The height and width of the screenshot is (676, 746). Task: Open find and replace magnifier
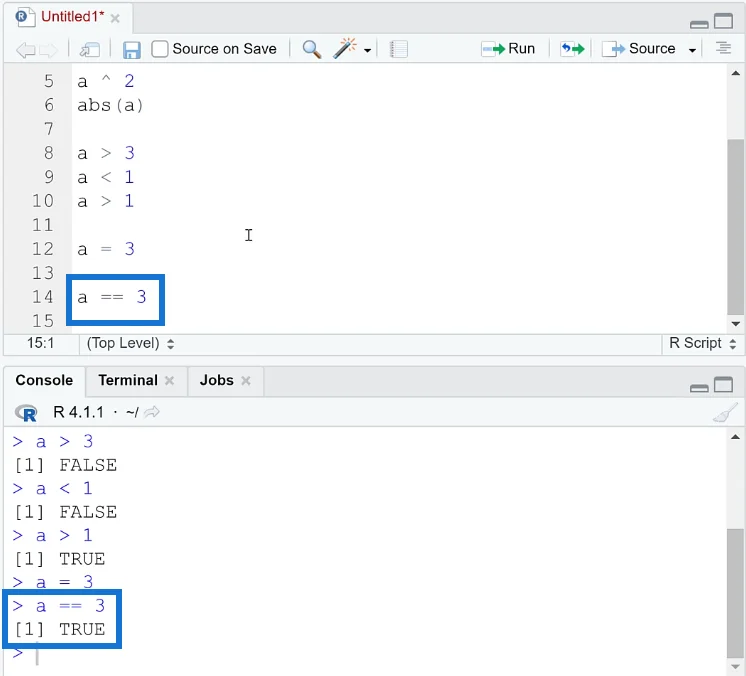coord(312,49)
